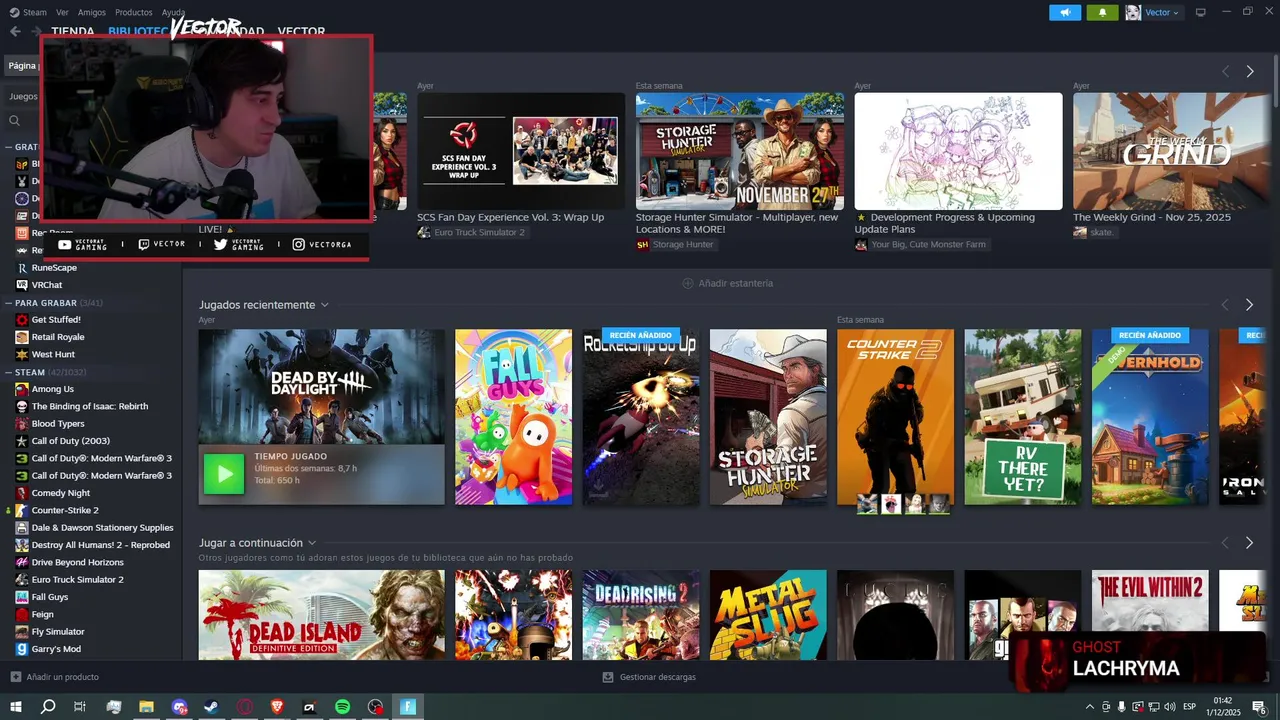The height and width of the screenshot is (720, 1280).
Task: Open the taskbar volume icon
Action: [x=1171, y=707]
